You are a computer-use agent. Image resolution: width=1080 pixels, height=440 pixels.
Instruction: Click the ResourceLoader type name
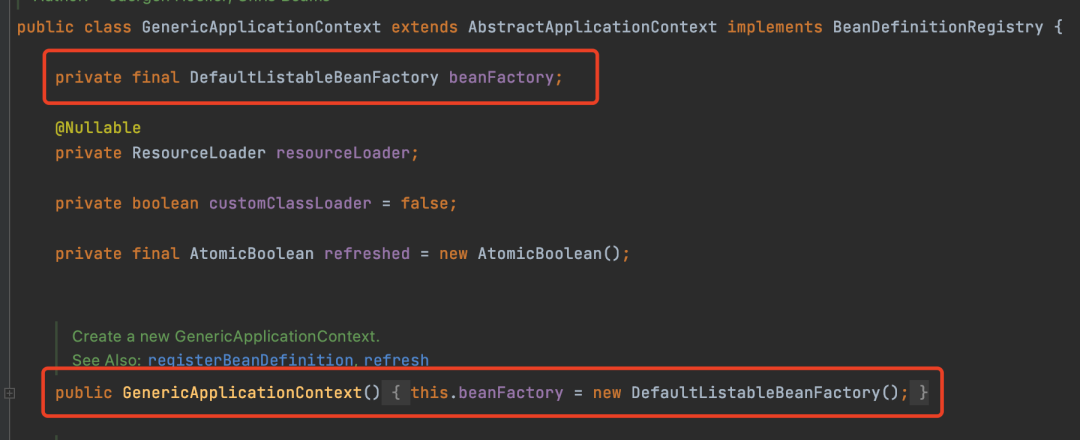[199, 153]
